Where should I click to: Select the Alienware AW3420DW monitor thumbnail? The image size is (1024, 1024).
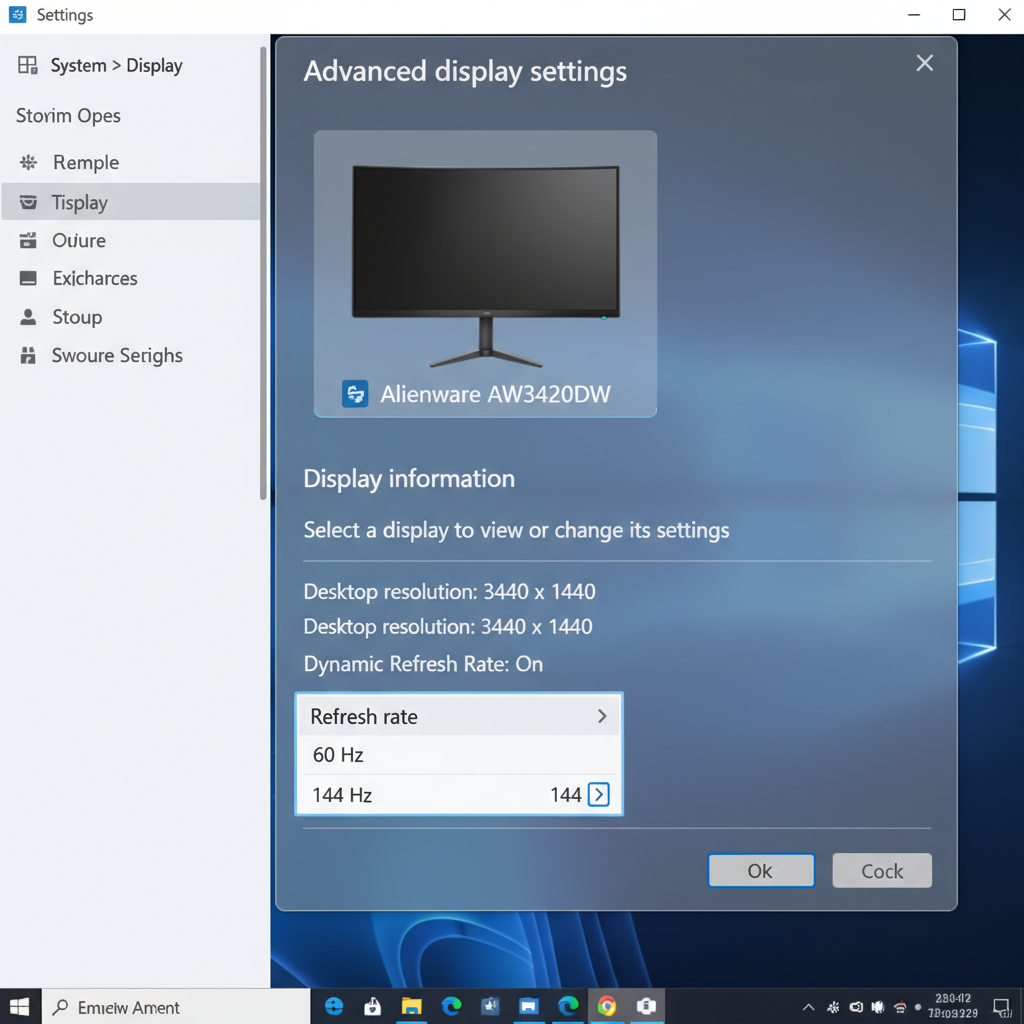pyautogui.click(x=485, y=273)
